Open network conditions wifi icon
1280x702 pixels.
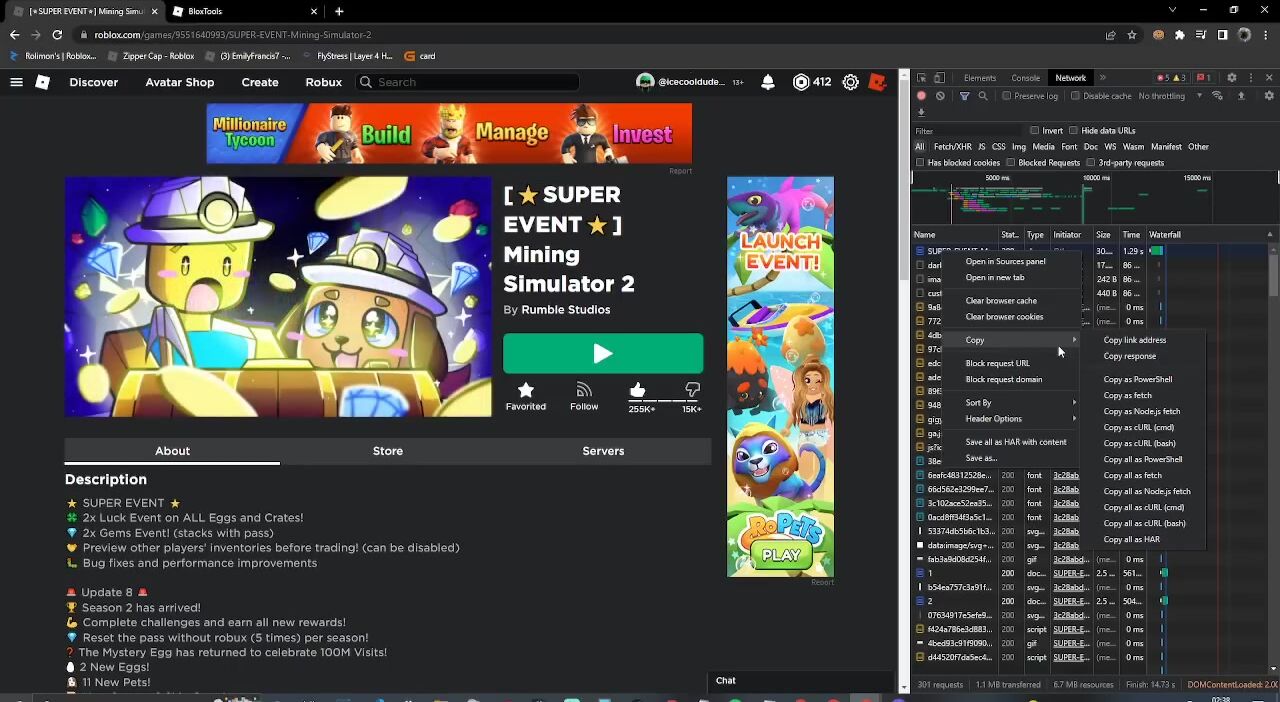coord(1217,96)
